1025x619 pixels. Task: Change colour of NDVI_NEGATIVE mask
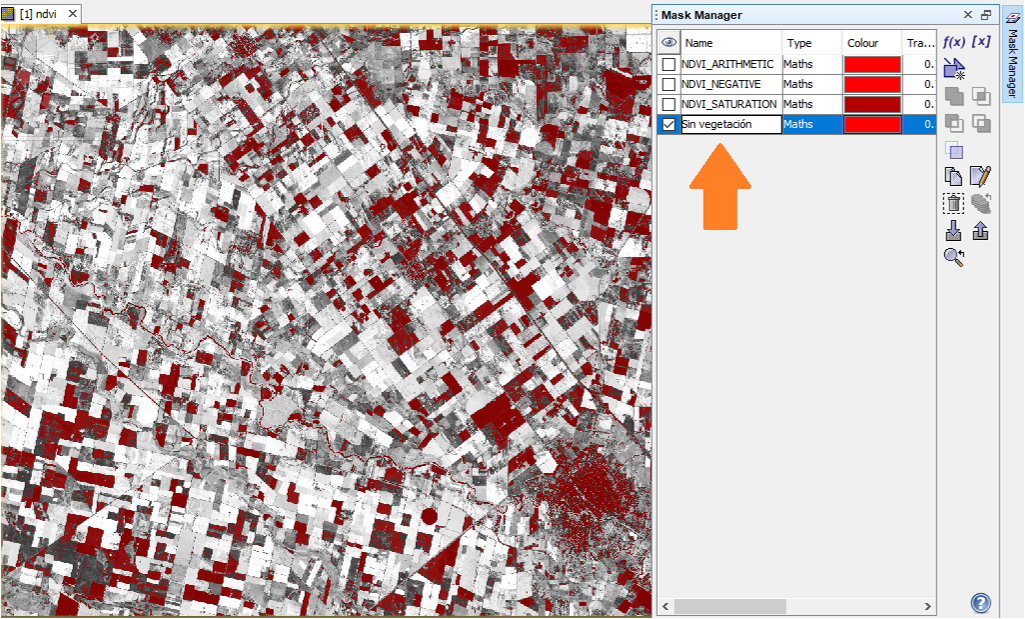872,84
